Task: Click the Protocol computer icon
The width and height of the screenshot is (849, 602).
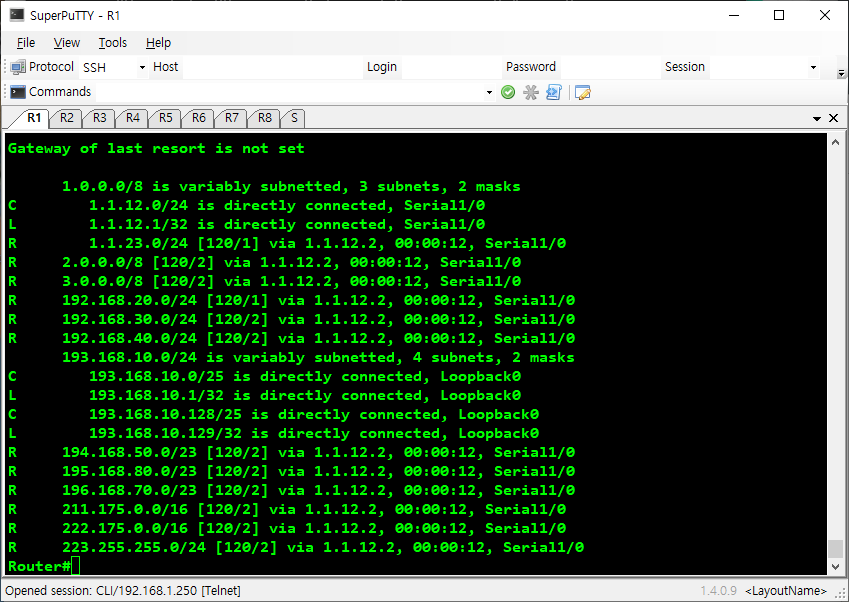Action: coord(17,67)
